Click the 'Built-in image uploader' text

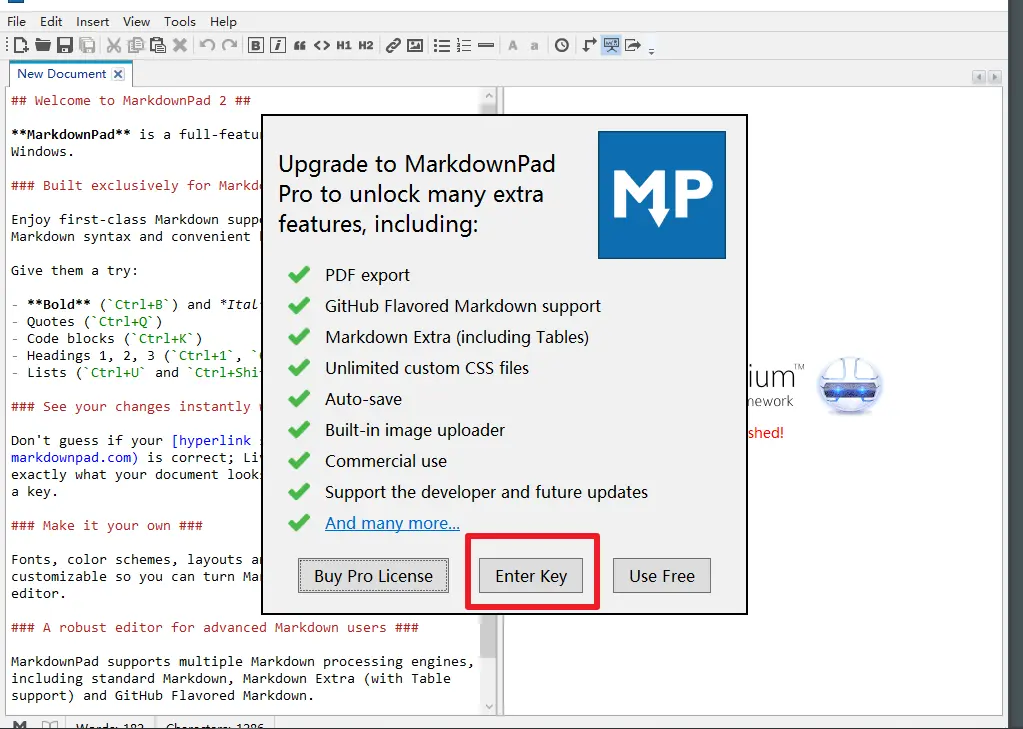point(415,430)
